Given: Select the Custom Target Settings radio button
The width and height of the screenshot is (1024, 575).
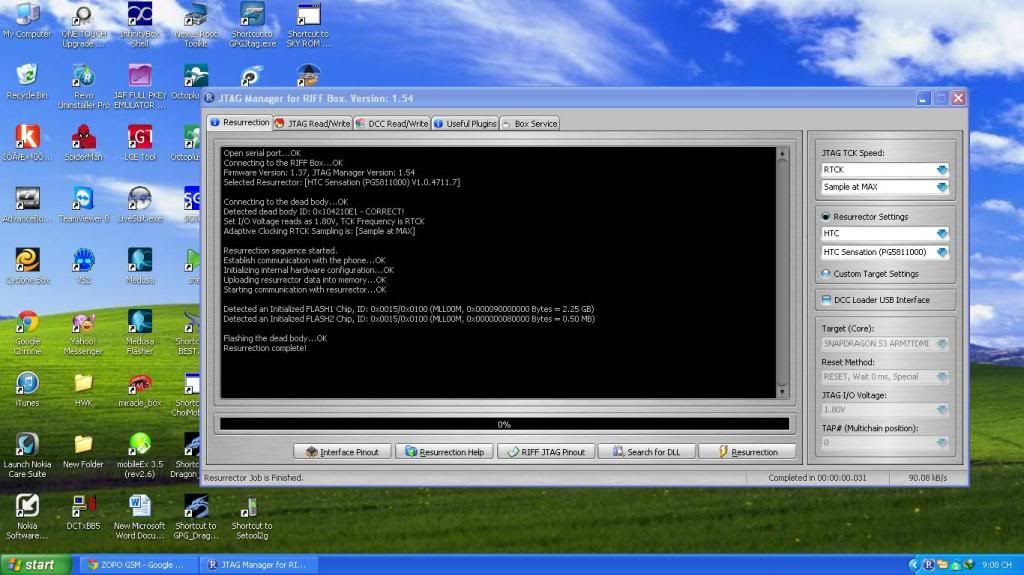Looking at the screenshot, I should point(825,274).
